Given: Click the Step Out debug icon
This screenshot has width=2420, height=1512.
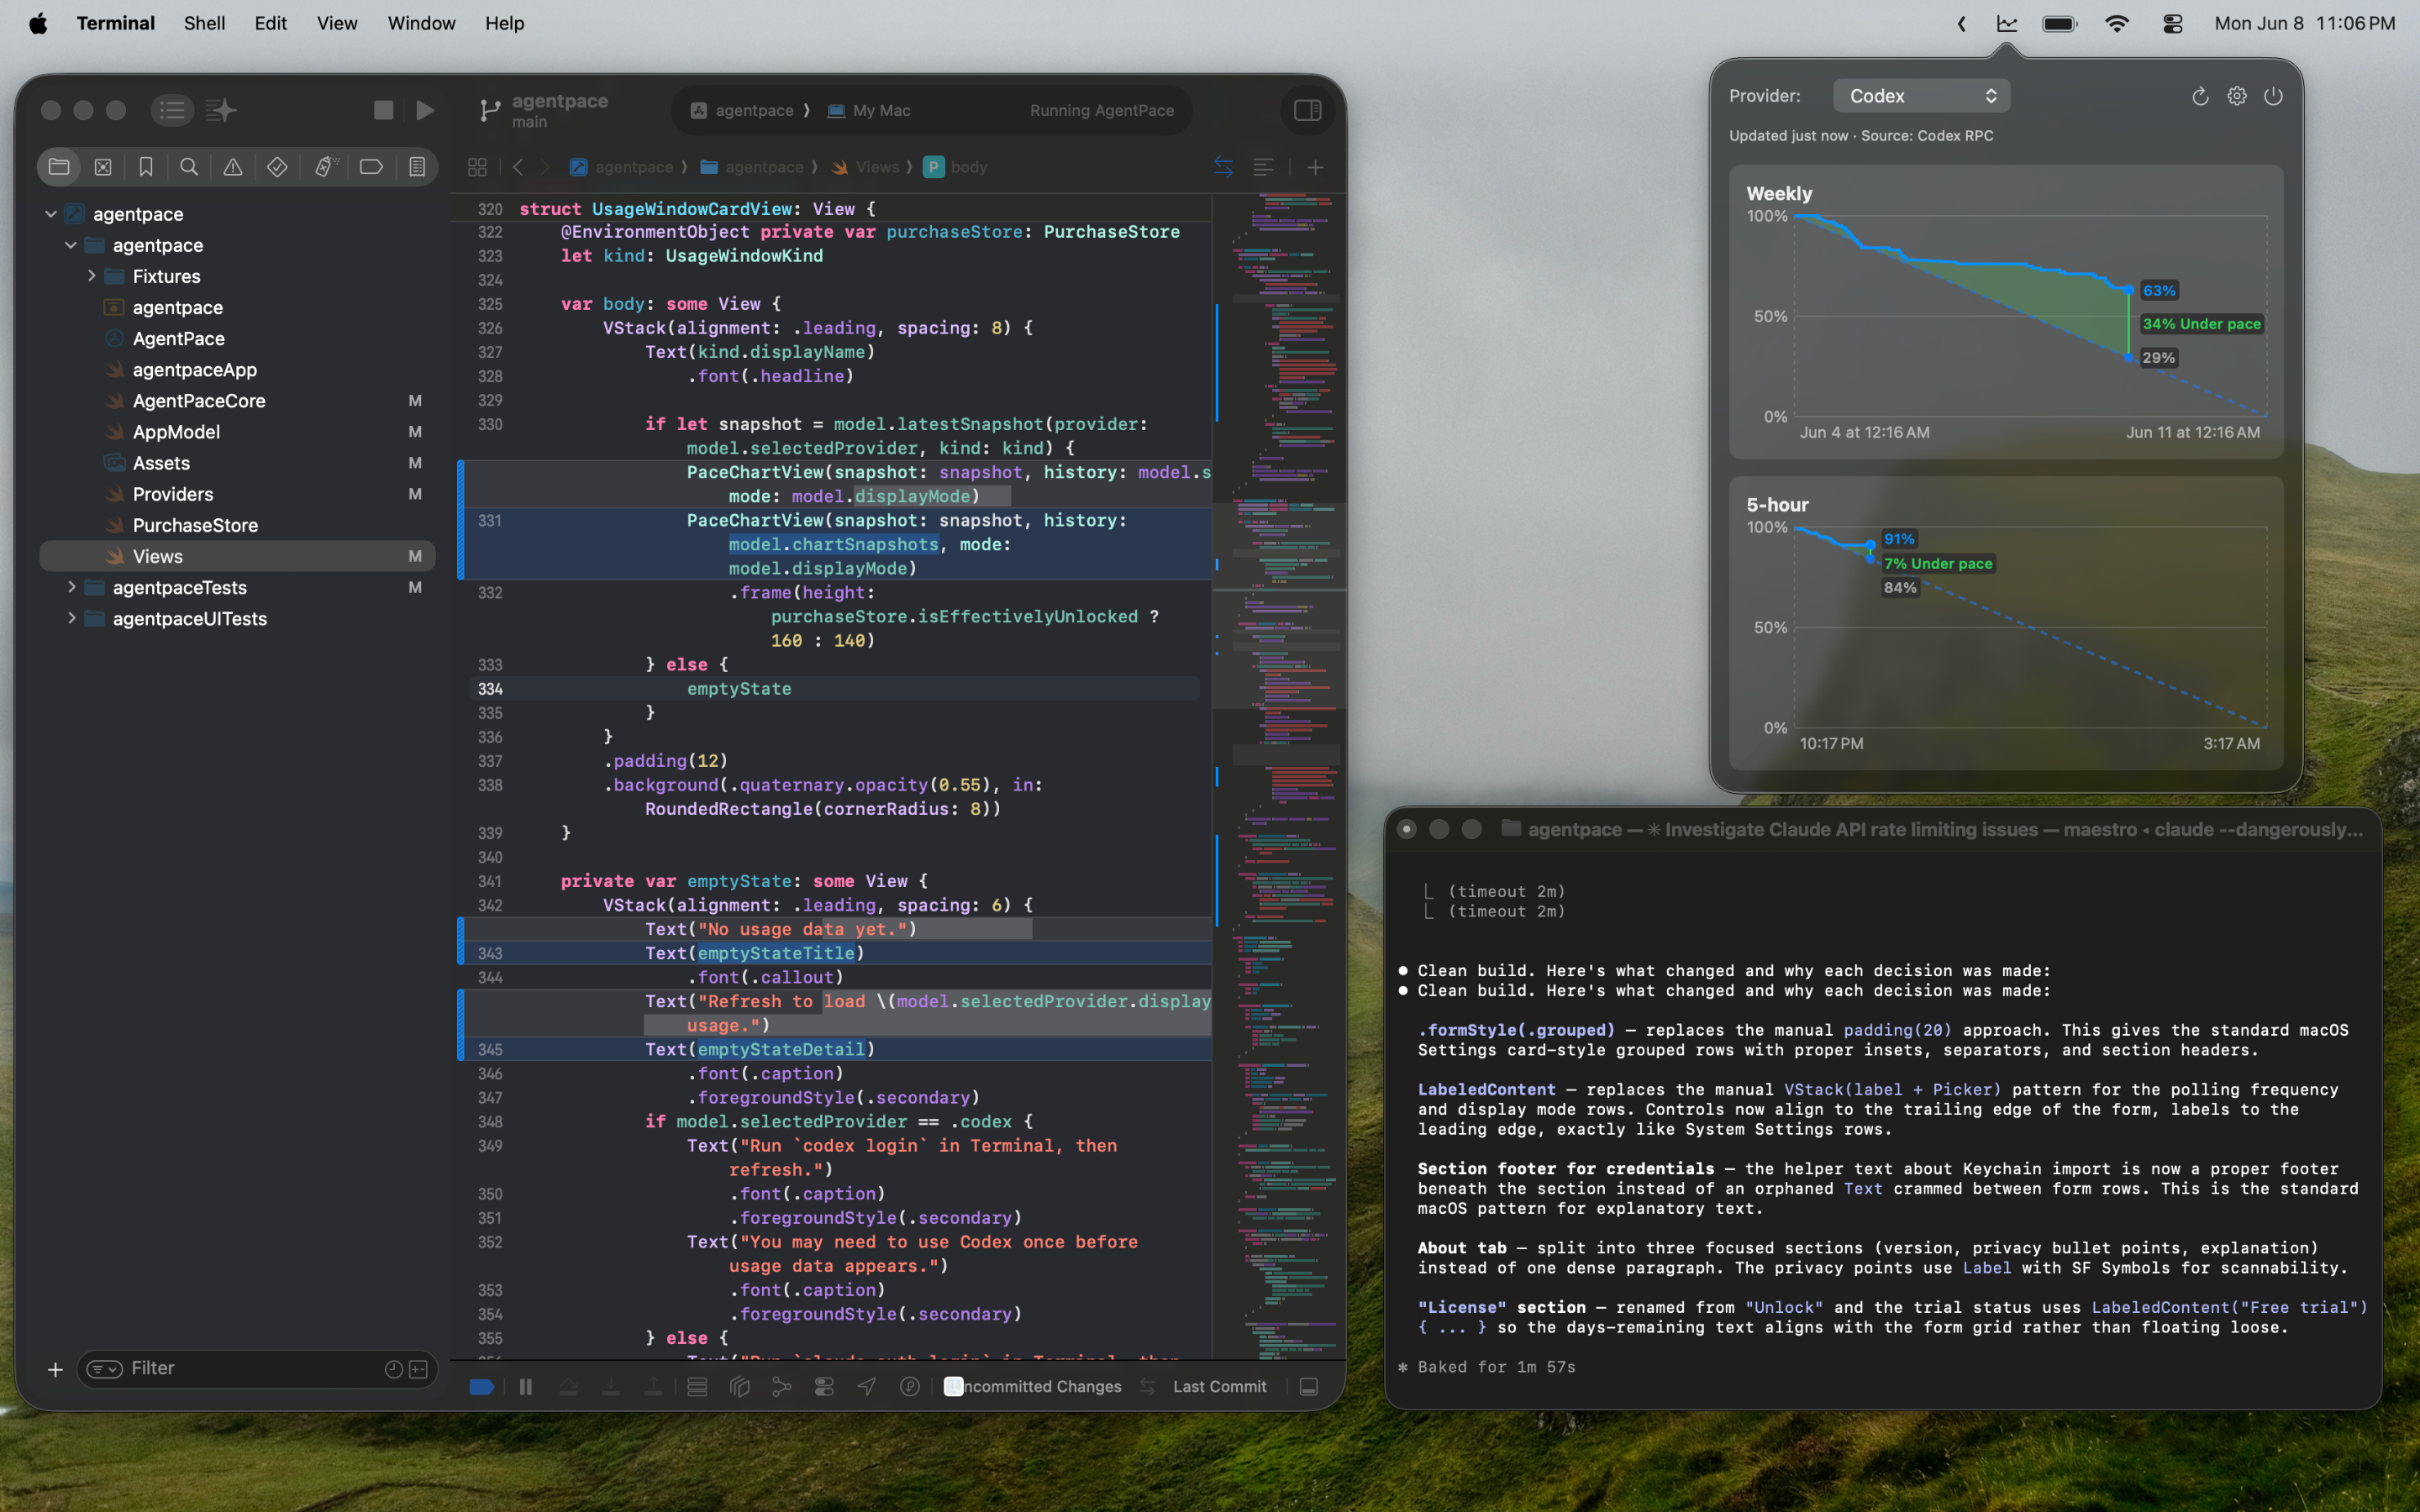Looking at the screenshot, I should click(x=652, y=1386).
